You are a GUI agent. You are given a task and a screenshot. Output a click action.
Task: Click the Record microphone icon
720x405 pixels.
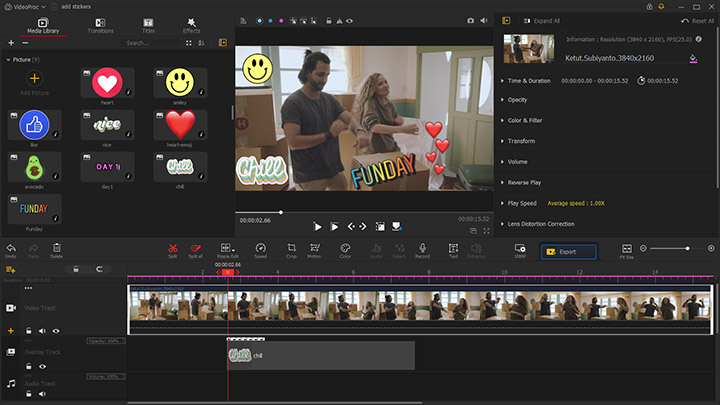(422, 247)
